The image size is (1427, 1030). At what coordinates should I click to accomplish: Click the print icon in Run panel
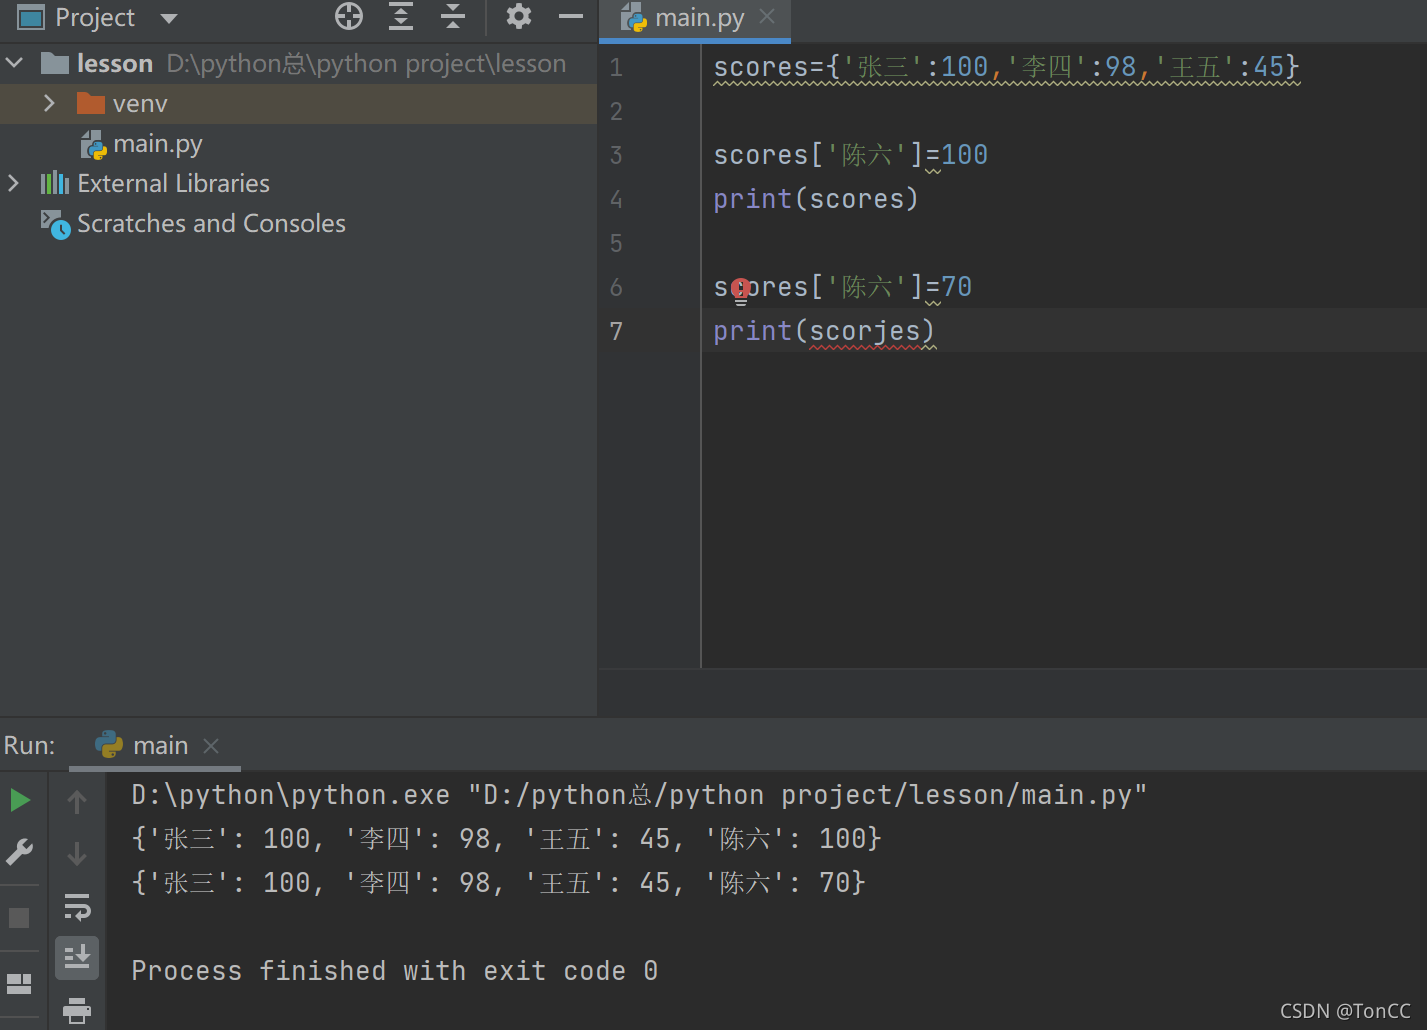point(77,1010)
